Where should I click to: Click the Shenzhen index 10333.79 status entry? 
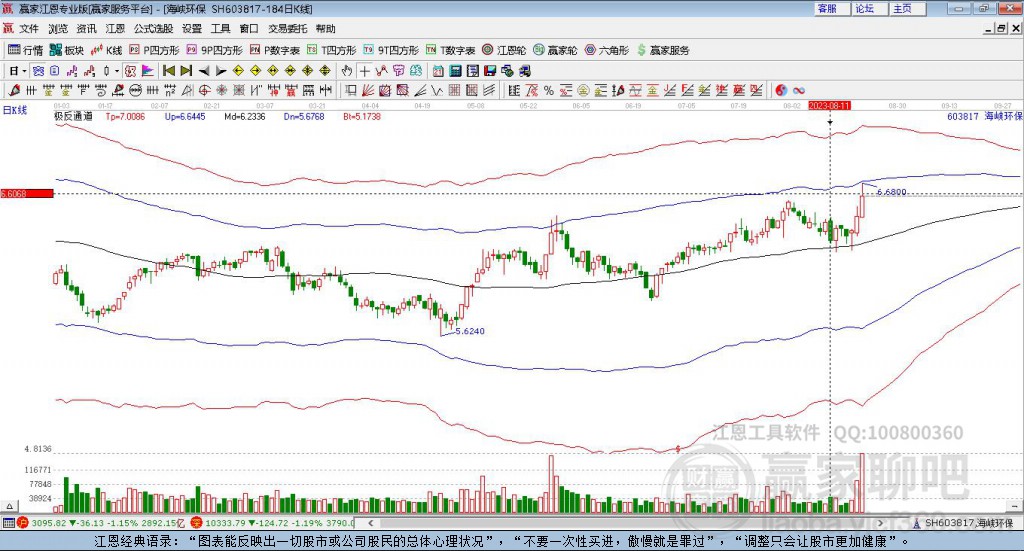274,523
